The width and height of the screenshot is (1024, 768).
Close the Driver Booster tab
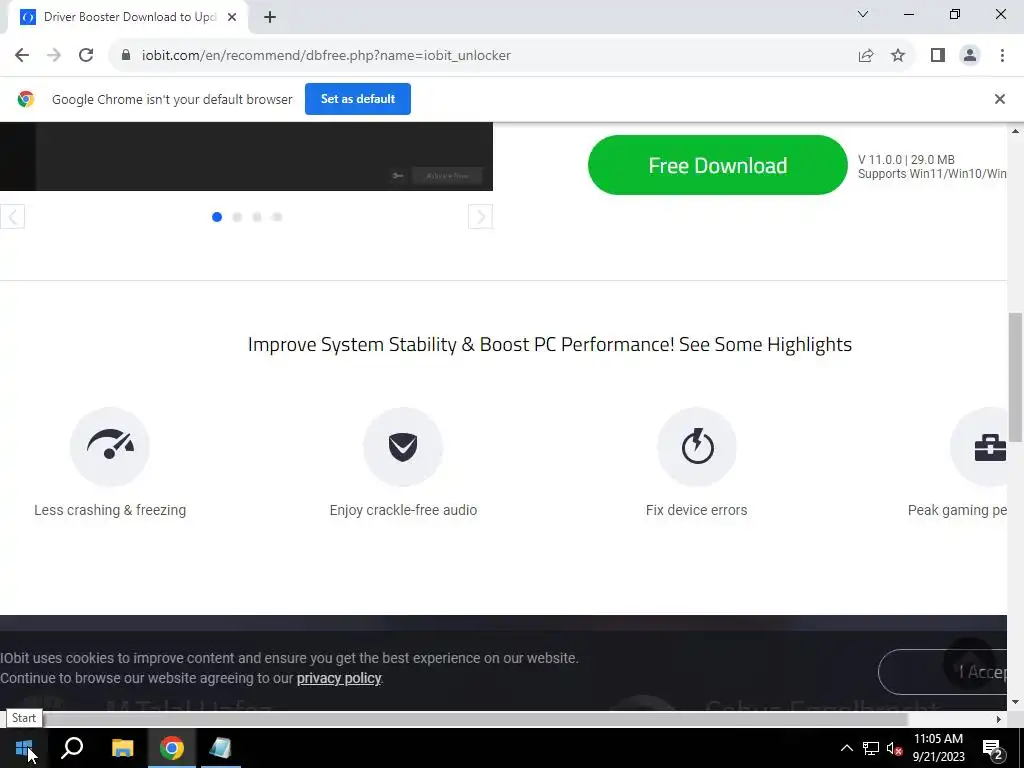pyautogui.click(x=232, y=17)
